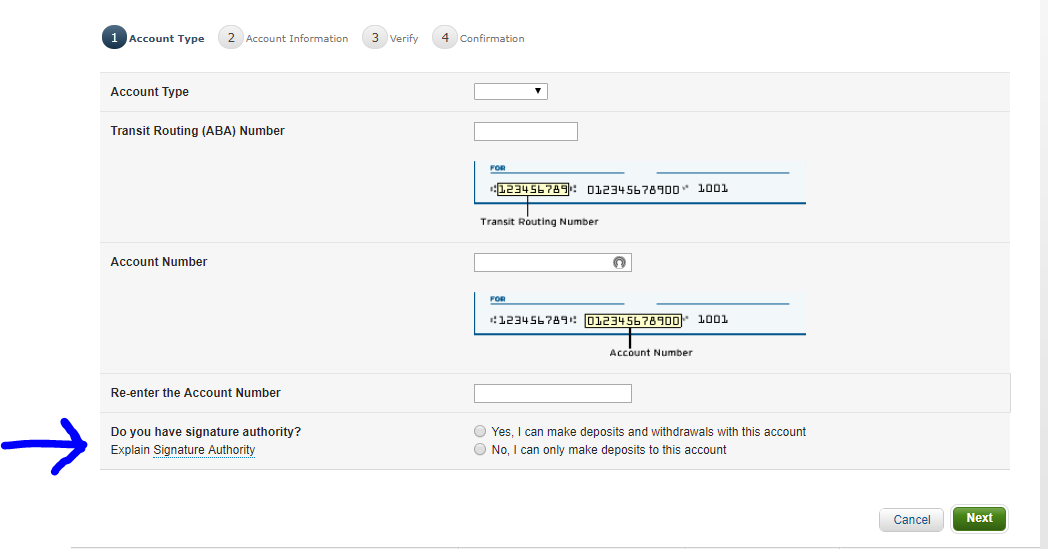Click the 'Re-enter the Account Number' label
Screen dimensions: 1048x549
[x=196, y=393]
